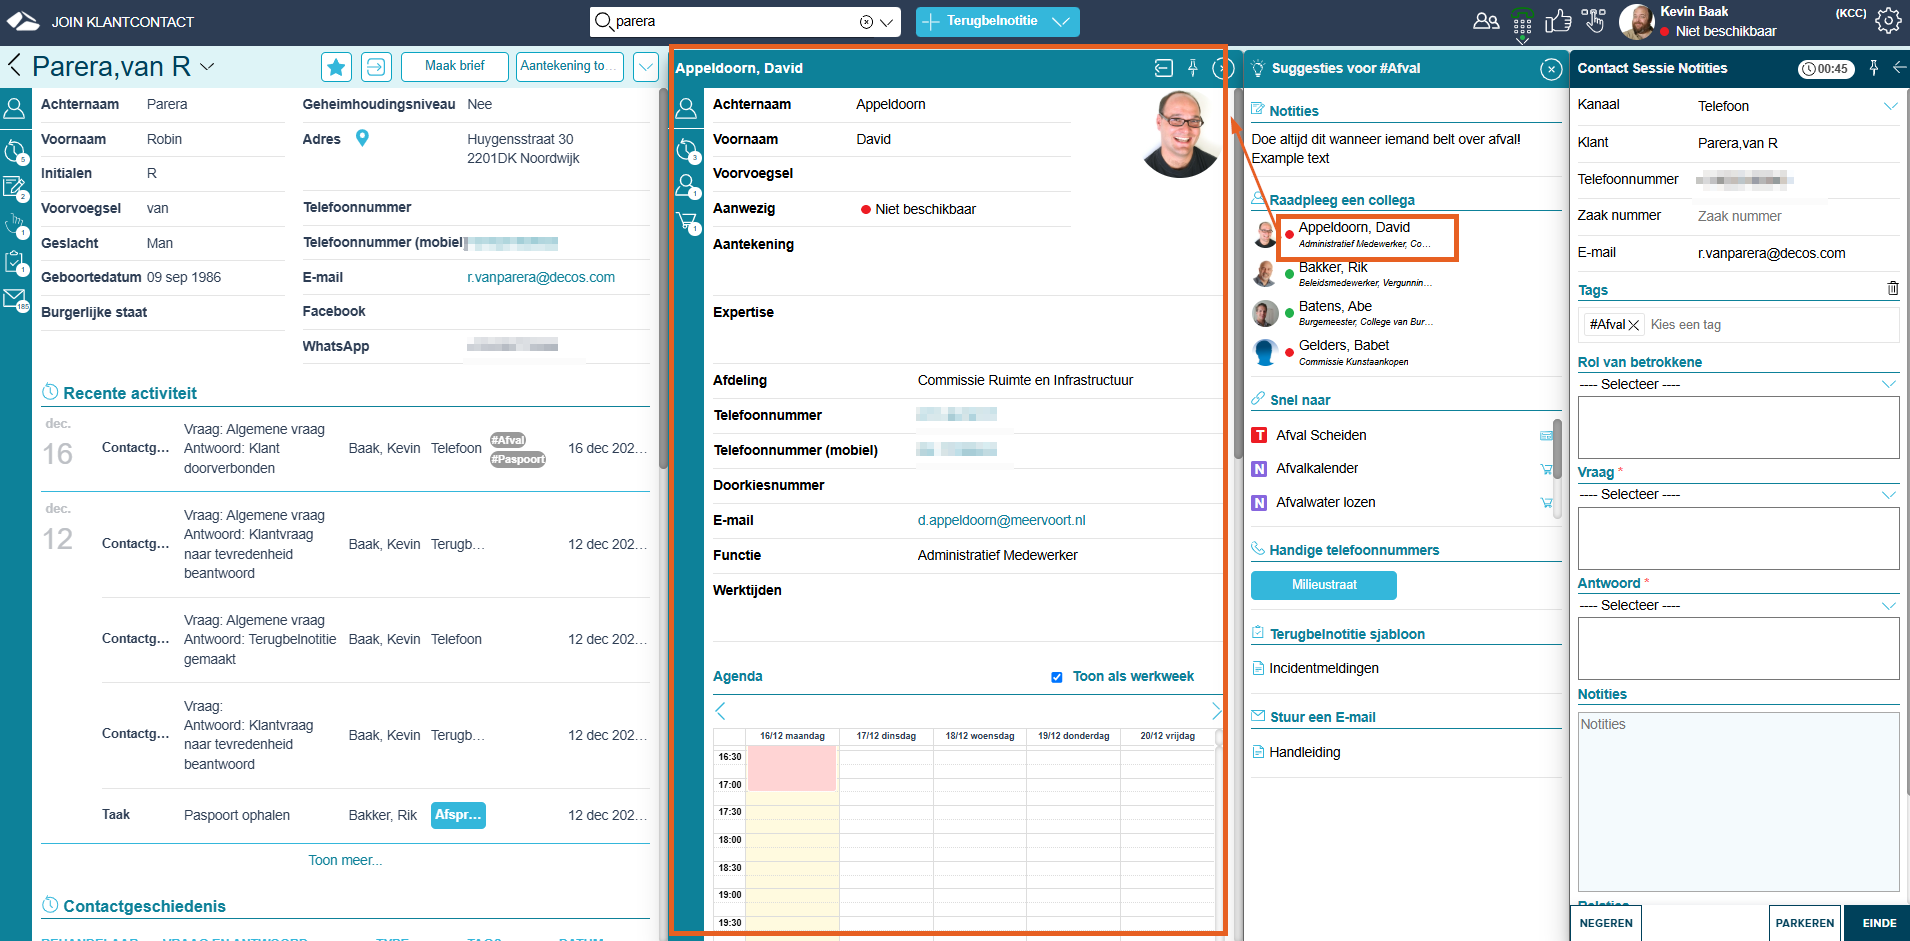Open the colleagues icon in the top bar
The image size is (1910, 941).
coord(1486,21)
